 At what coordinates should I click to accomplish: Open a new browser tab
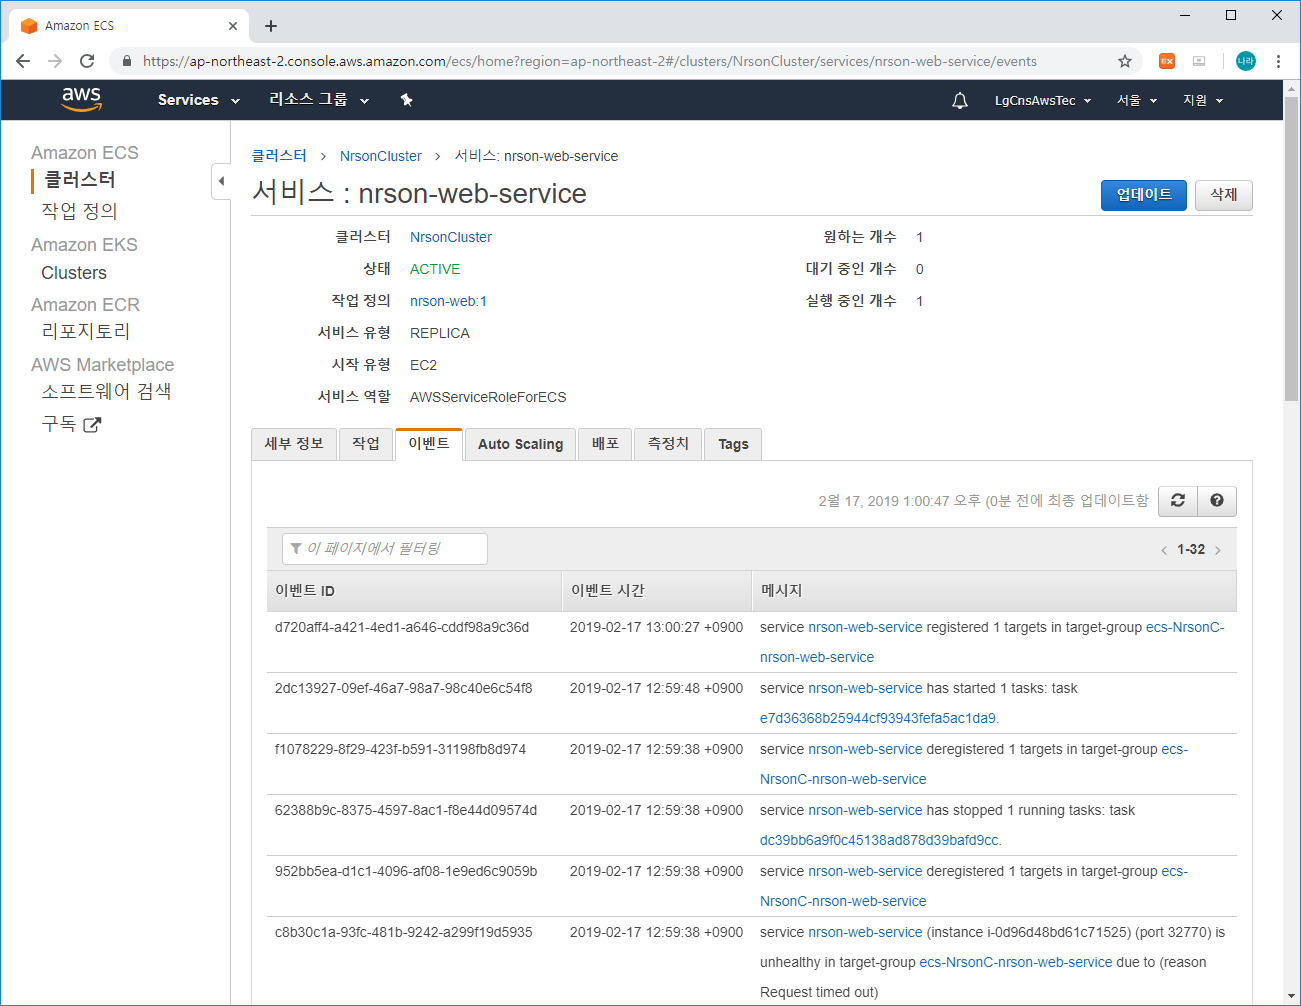click(271, 26)
